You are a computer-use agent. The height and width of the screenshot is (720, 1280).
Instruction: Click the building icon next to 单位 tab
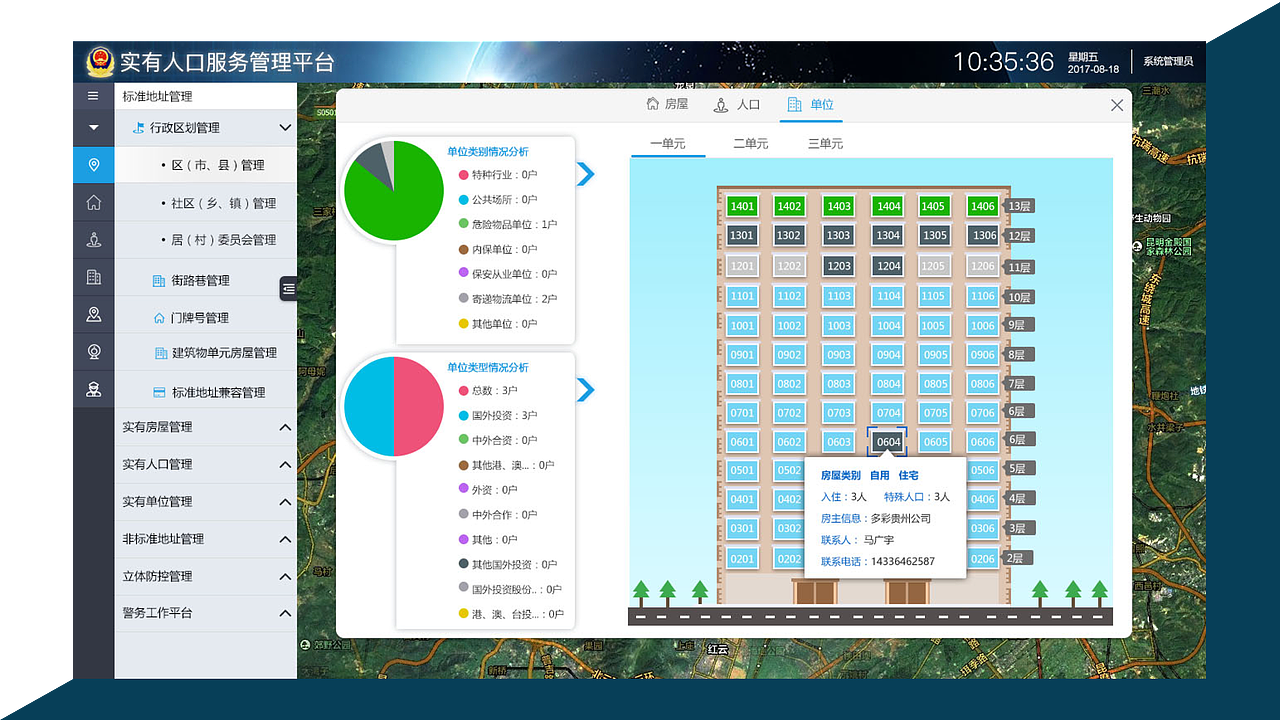pos(795,103)
